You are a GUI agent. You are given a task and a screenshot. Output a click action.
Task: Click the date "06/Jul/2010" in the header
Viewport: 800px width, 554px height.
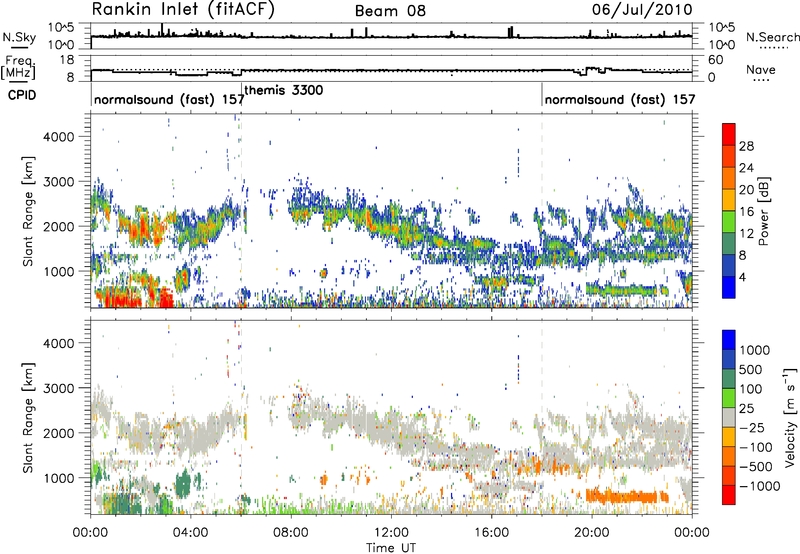[642, 10]
